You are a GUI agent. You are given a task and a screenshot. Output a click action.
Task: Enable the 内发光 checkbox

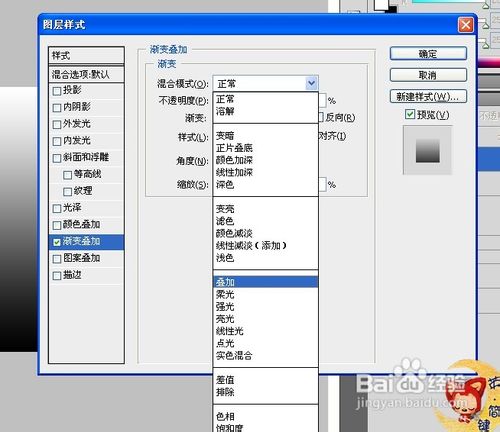tap(57, 141)
